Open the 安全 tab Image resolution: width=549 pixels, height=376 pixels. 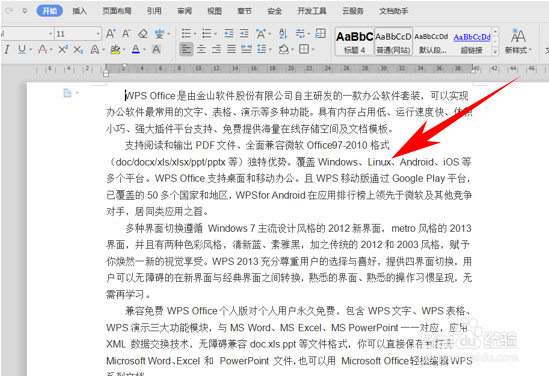click(x=274, y=11)
